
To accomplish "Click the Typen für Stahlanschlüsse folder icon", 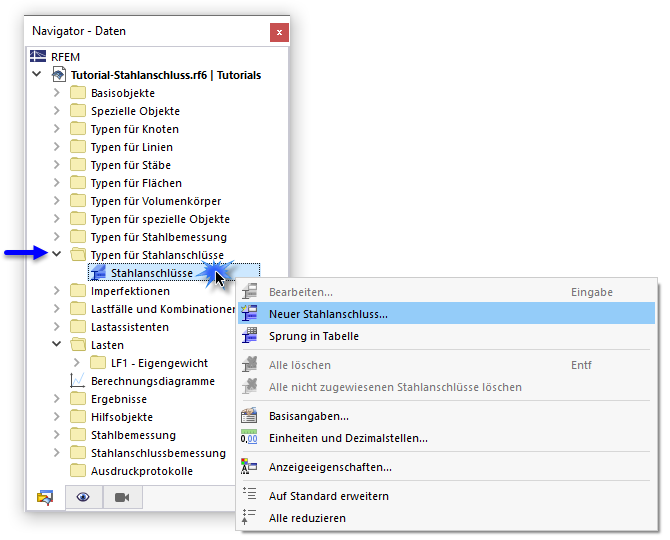I will pyautogui.click(x=77, y=255).
